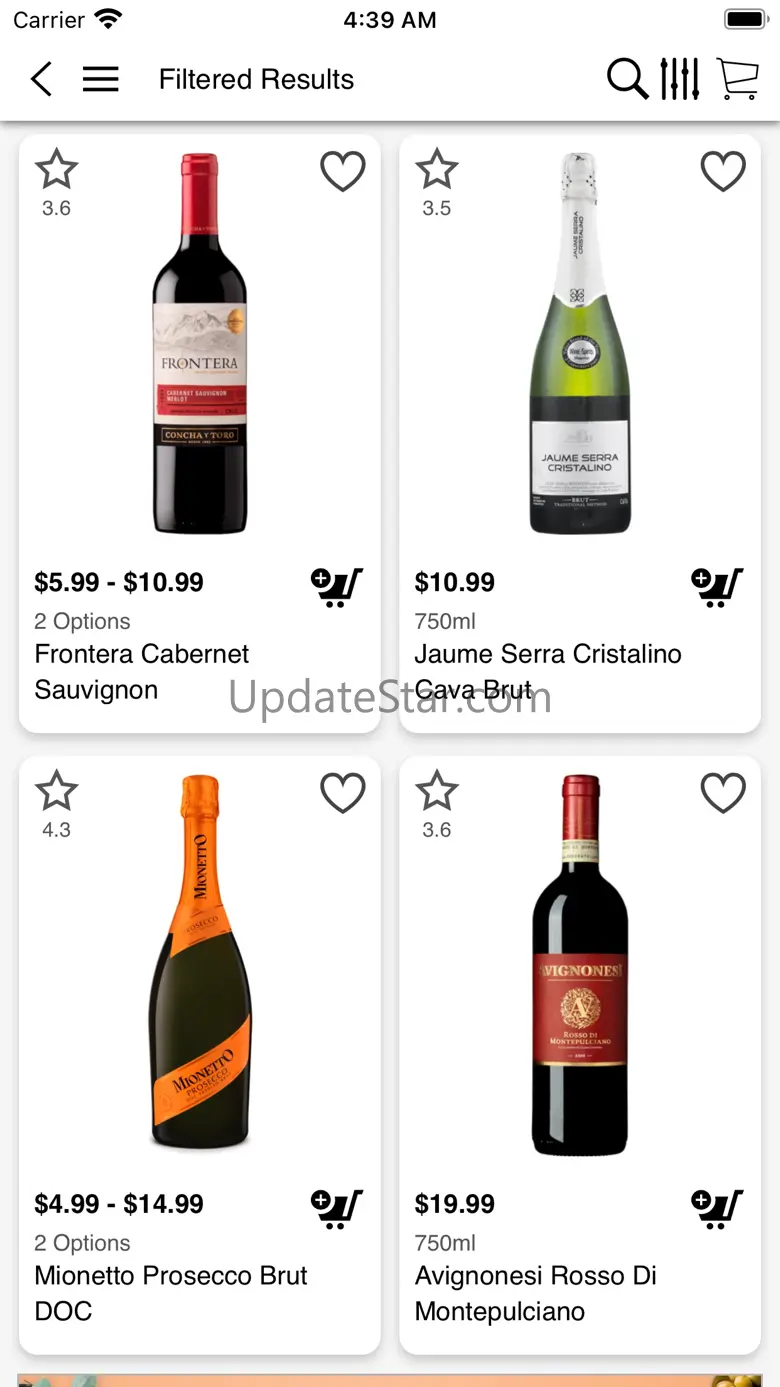The width and height of the screenshot is (780, 1387).
Task: Tap the rating star on Frontera Cabernet
Action: click(56, 171)
